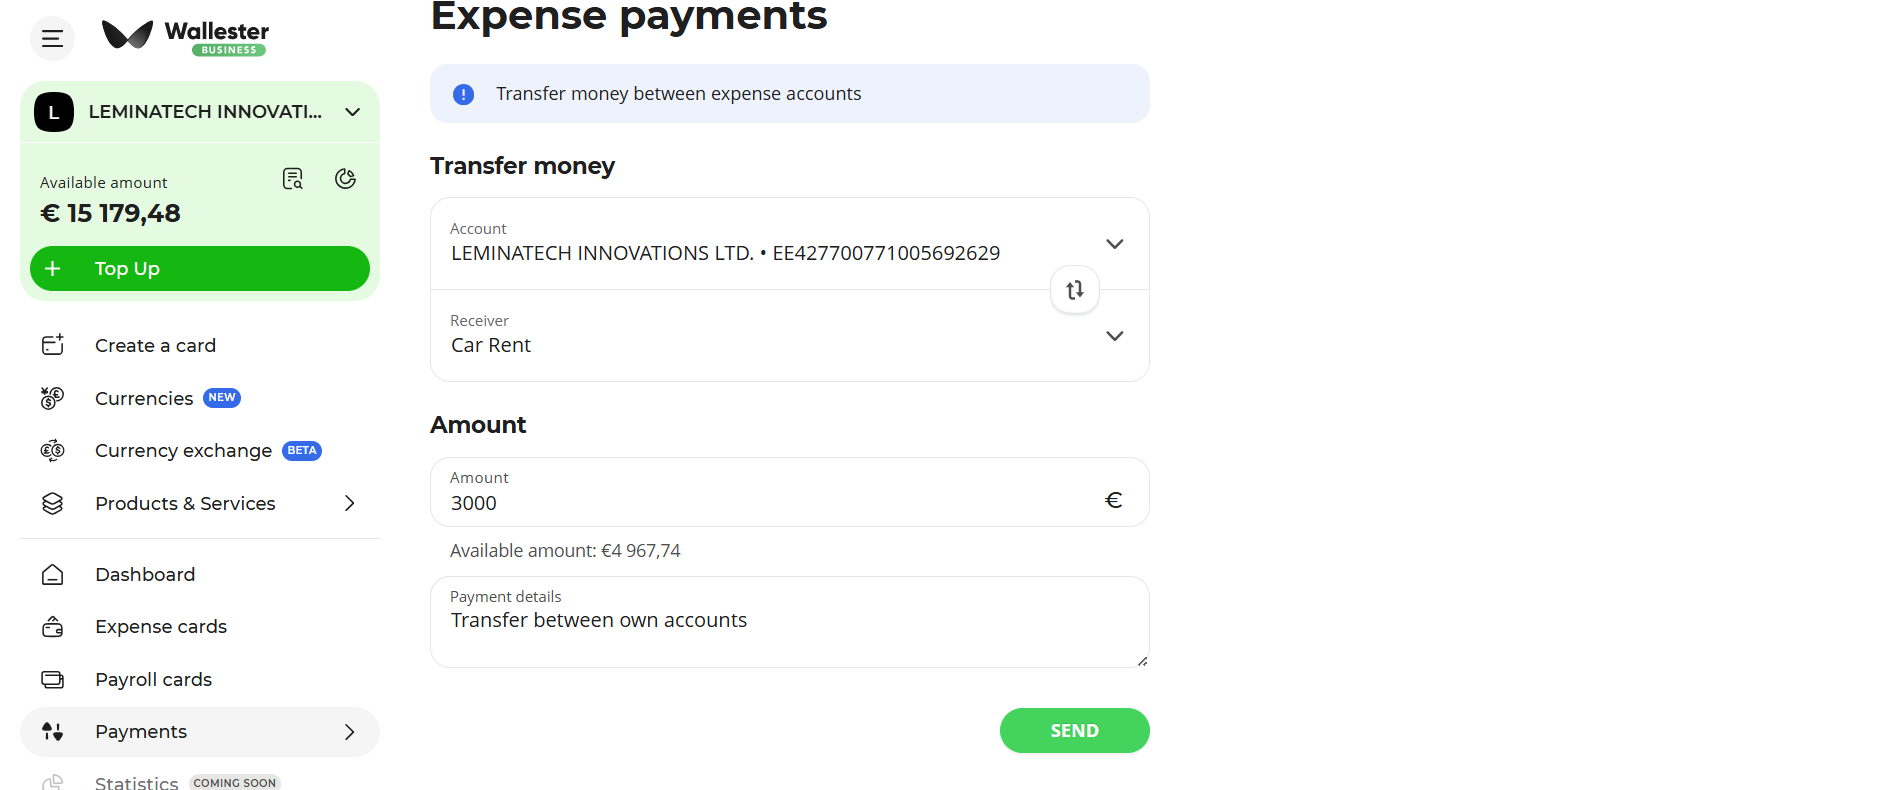Click the pie chart icon beside available amount

pos(346,179)
